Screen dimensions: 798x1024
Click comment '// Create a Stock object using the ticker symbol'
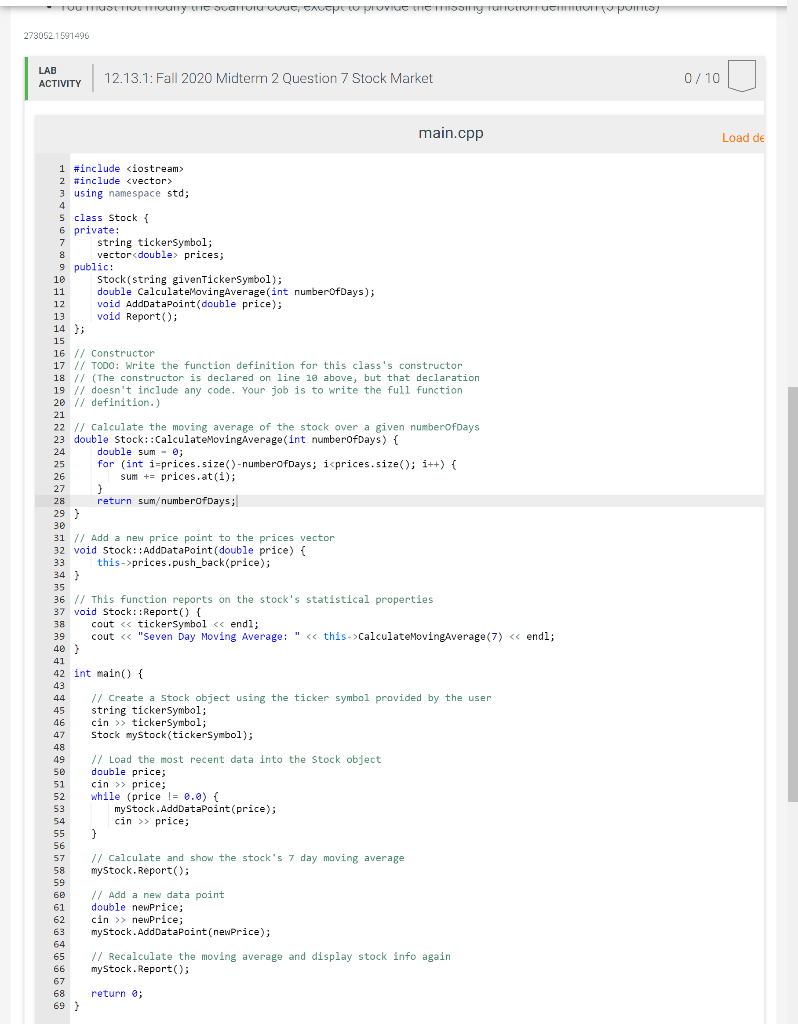pyautogui.click(x=291, y=698)
